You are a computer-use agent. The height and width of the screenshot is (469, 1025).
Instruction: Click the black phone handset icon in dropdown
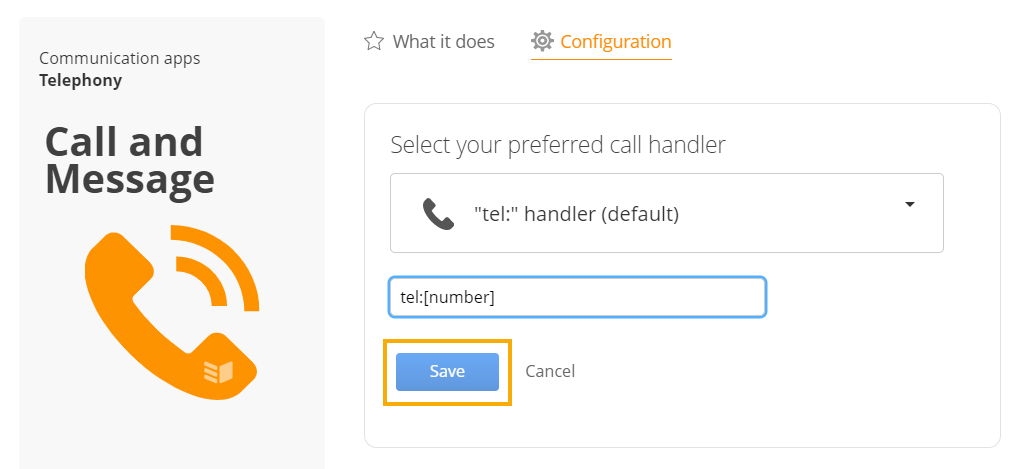(438, 213)
